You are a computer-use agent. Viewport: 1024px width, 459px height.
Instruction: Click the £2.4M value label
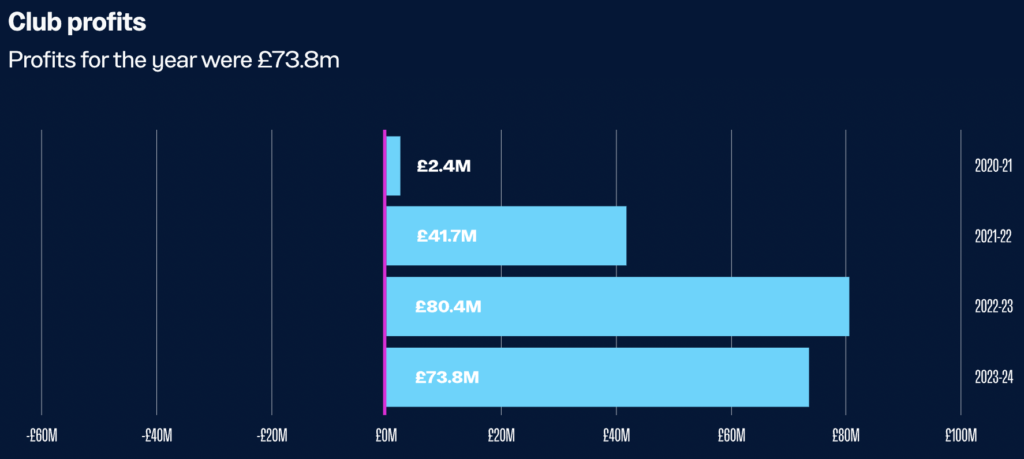tap(444, 166)
